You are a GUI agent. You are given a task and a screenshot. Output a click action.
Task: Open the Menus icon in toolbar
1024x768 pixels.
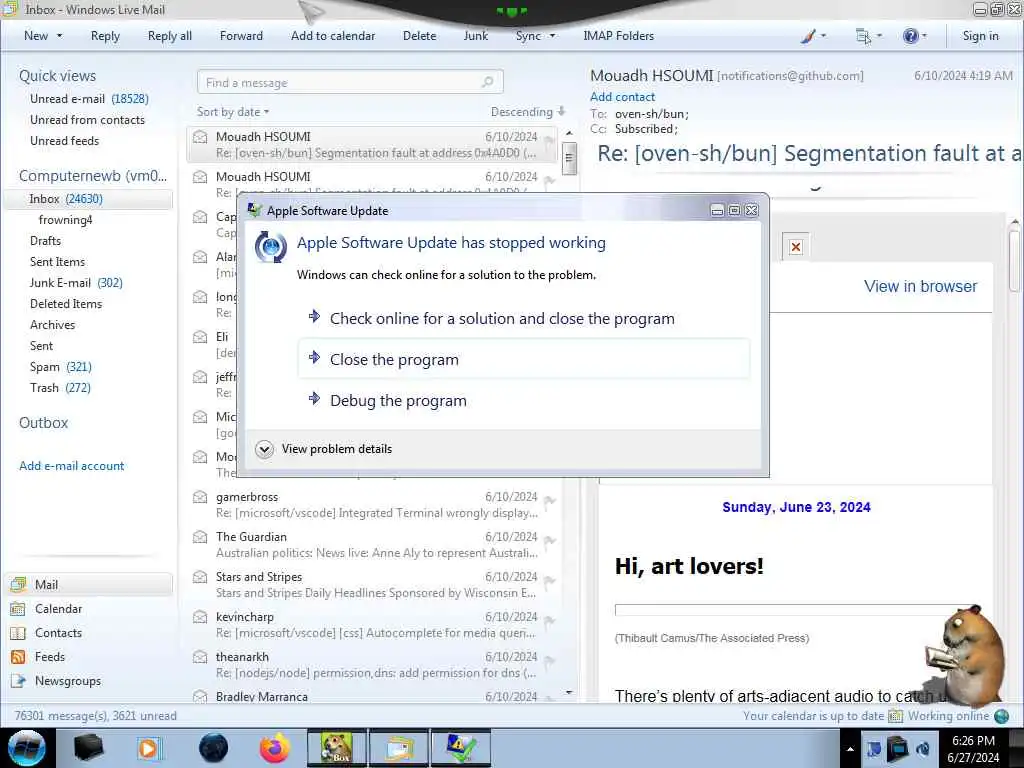pos(863,37)
